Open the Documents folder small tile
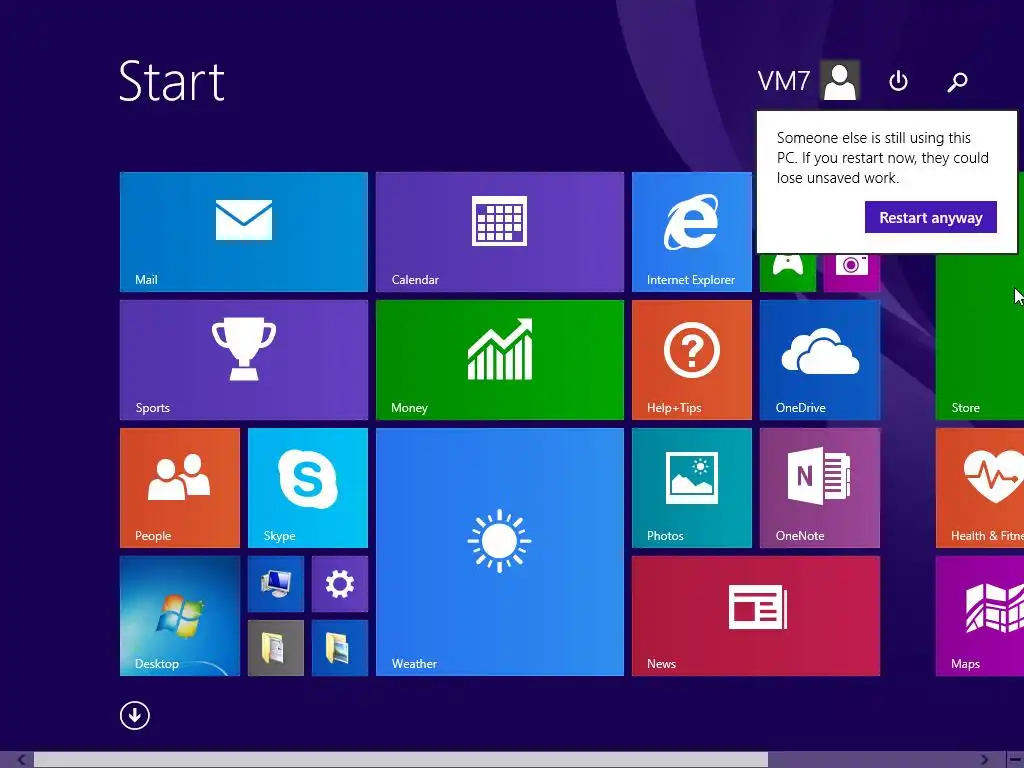This screenshot has height=768, width=1024. click(x=276, y=648)
